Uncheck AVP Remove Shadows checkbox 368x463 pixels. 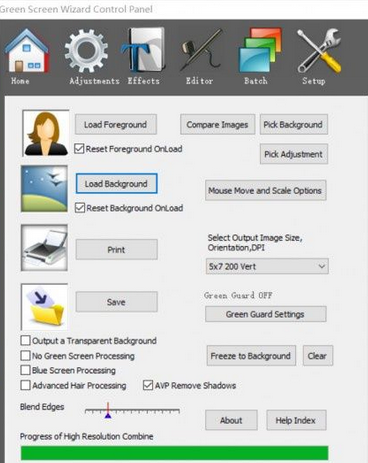[x=148, y=385]
